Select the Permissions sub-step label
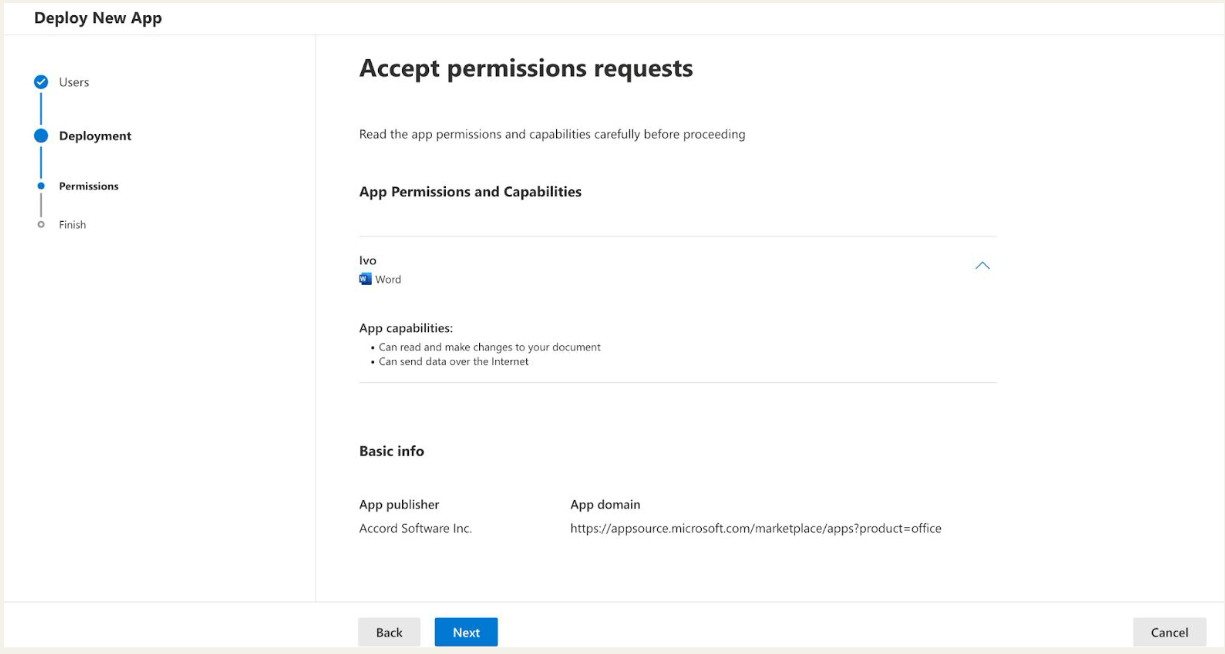The height and width of the screenshot is (654, 1225). click(x=88, y=186)
